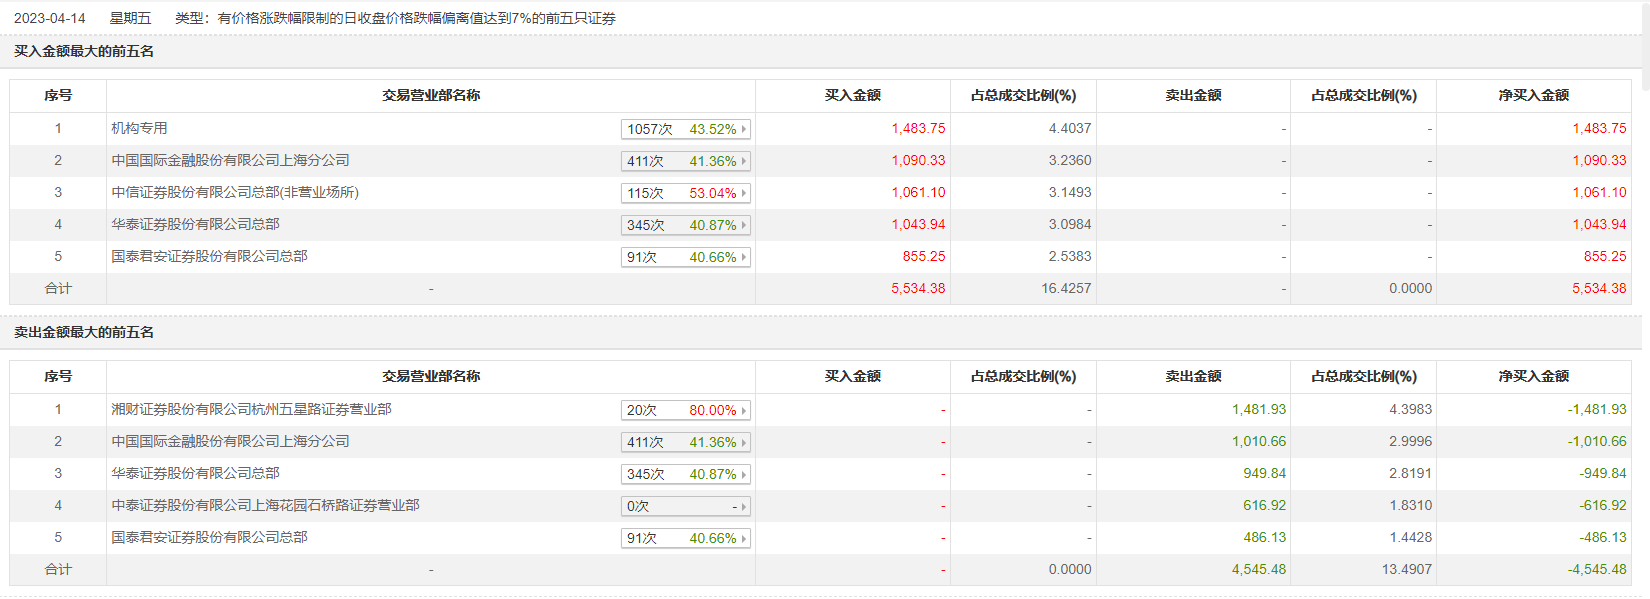Open the 115次 53.04% stats dropdown arrow

click(743, 194)
